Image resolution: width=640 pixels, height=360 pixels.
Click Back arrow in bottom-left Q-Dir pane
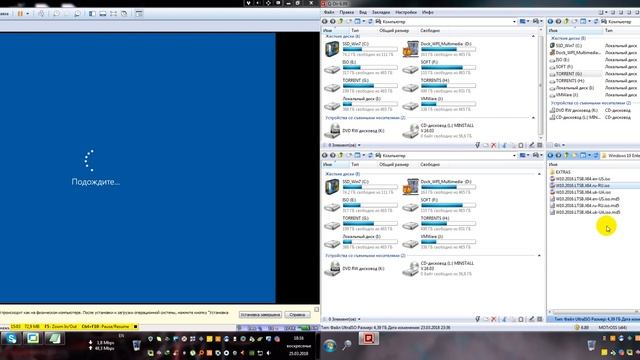325,156
